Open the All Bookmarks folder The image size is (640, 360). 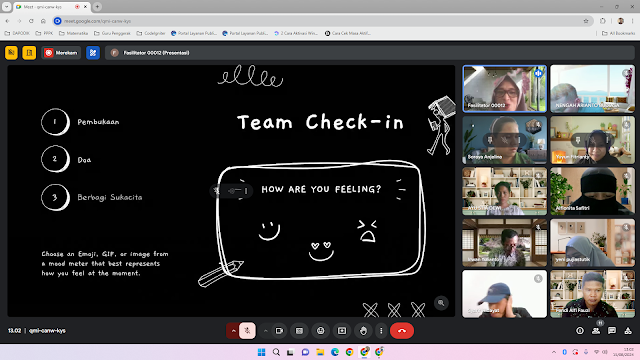pyautogui.click(x=618, y=33)
